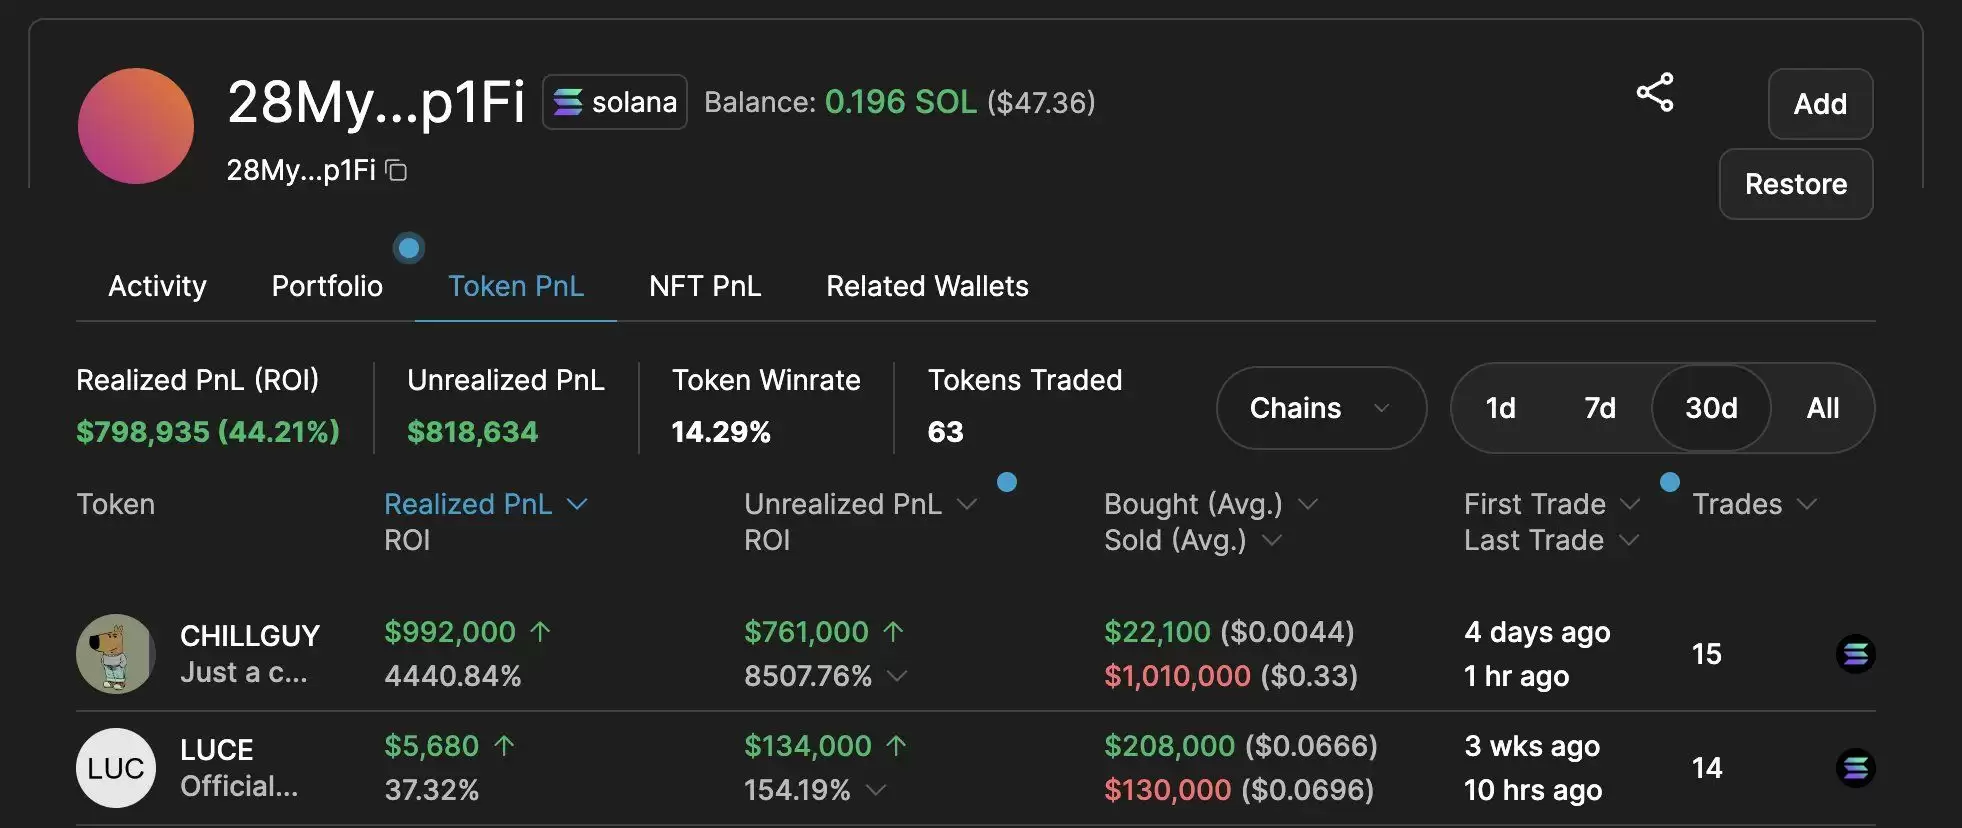Click the LUC token avatar icon
This screenshot has height=828, width=1962.
pos(116,768)
